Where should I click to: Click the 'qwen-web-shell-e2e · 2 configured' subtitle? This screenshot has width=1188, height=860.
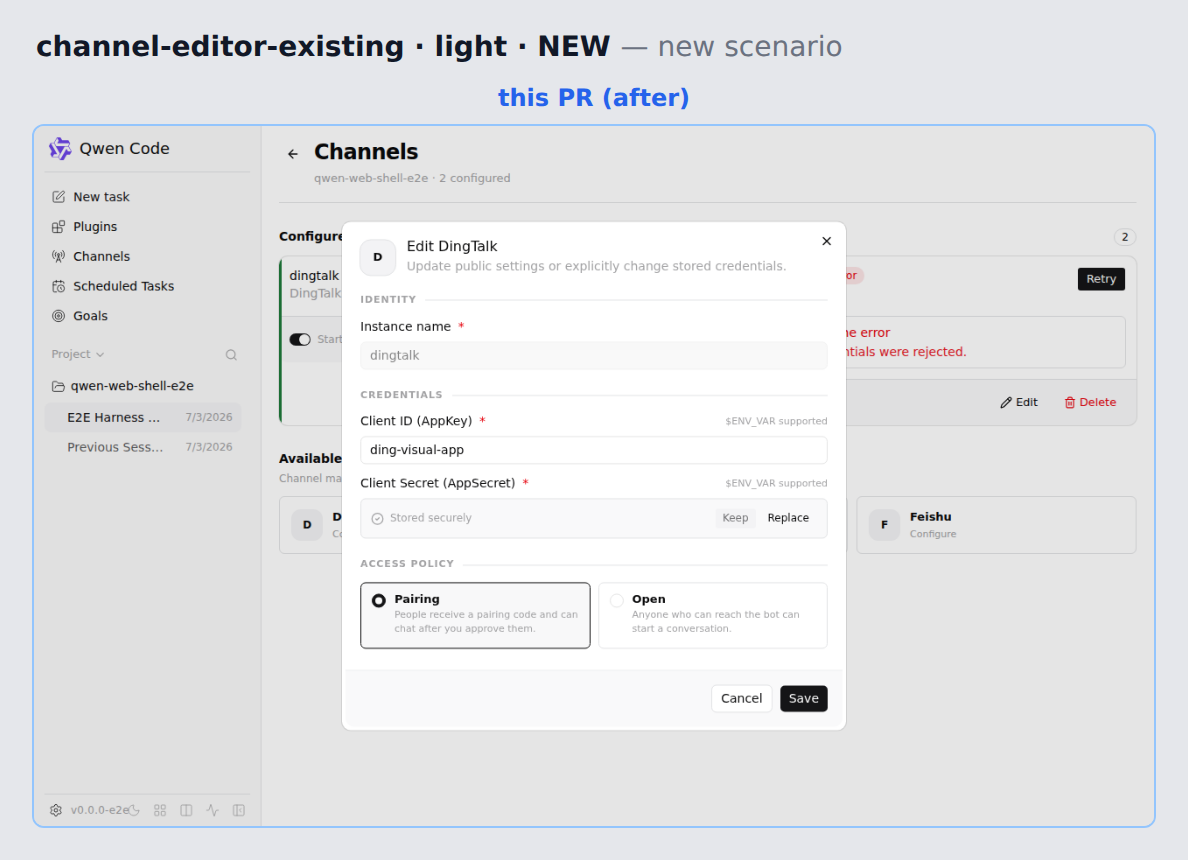coord(412,178)
